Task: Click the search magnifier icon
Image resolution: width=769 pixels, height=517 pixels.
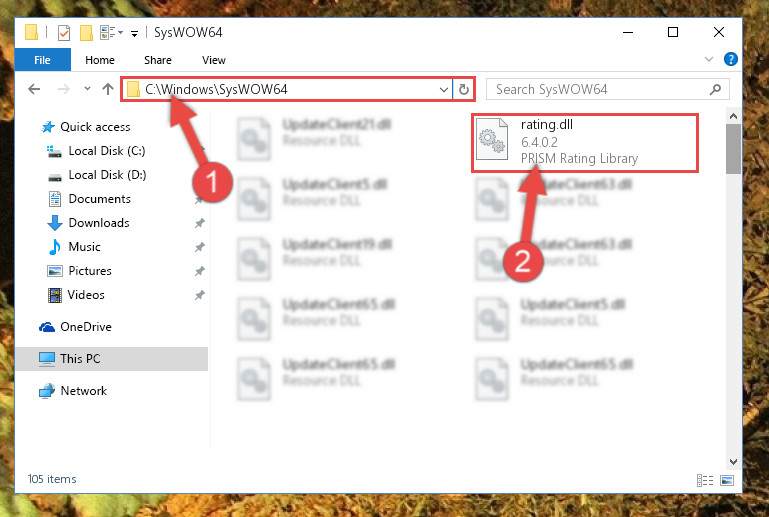Action: [x=716, y=89]
